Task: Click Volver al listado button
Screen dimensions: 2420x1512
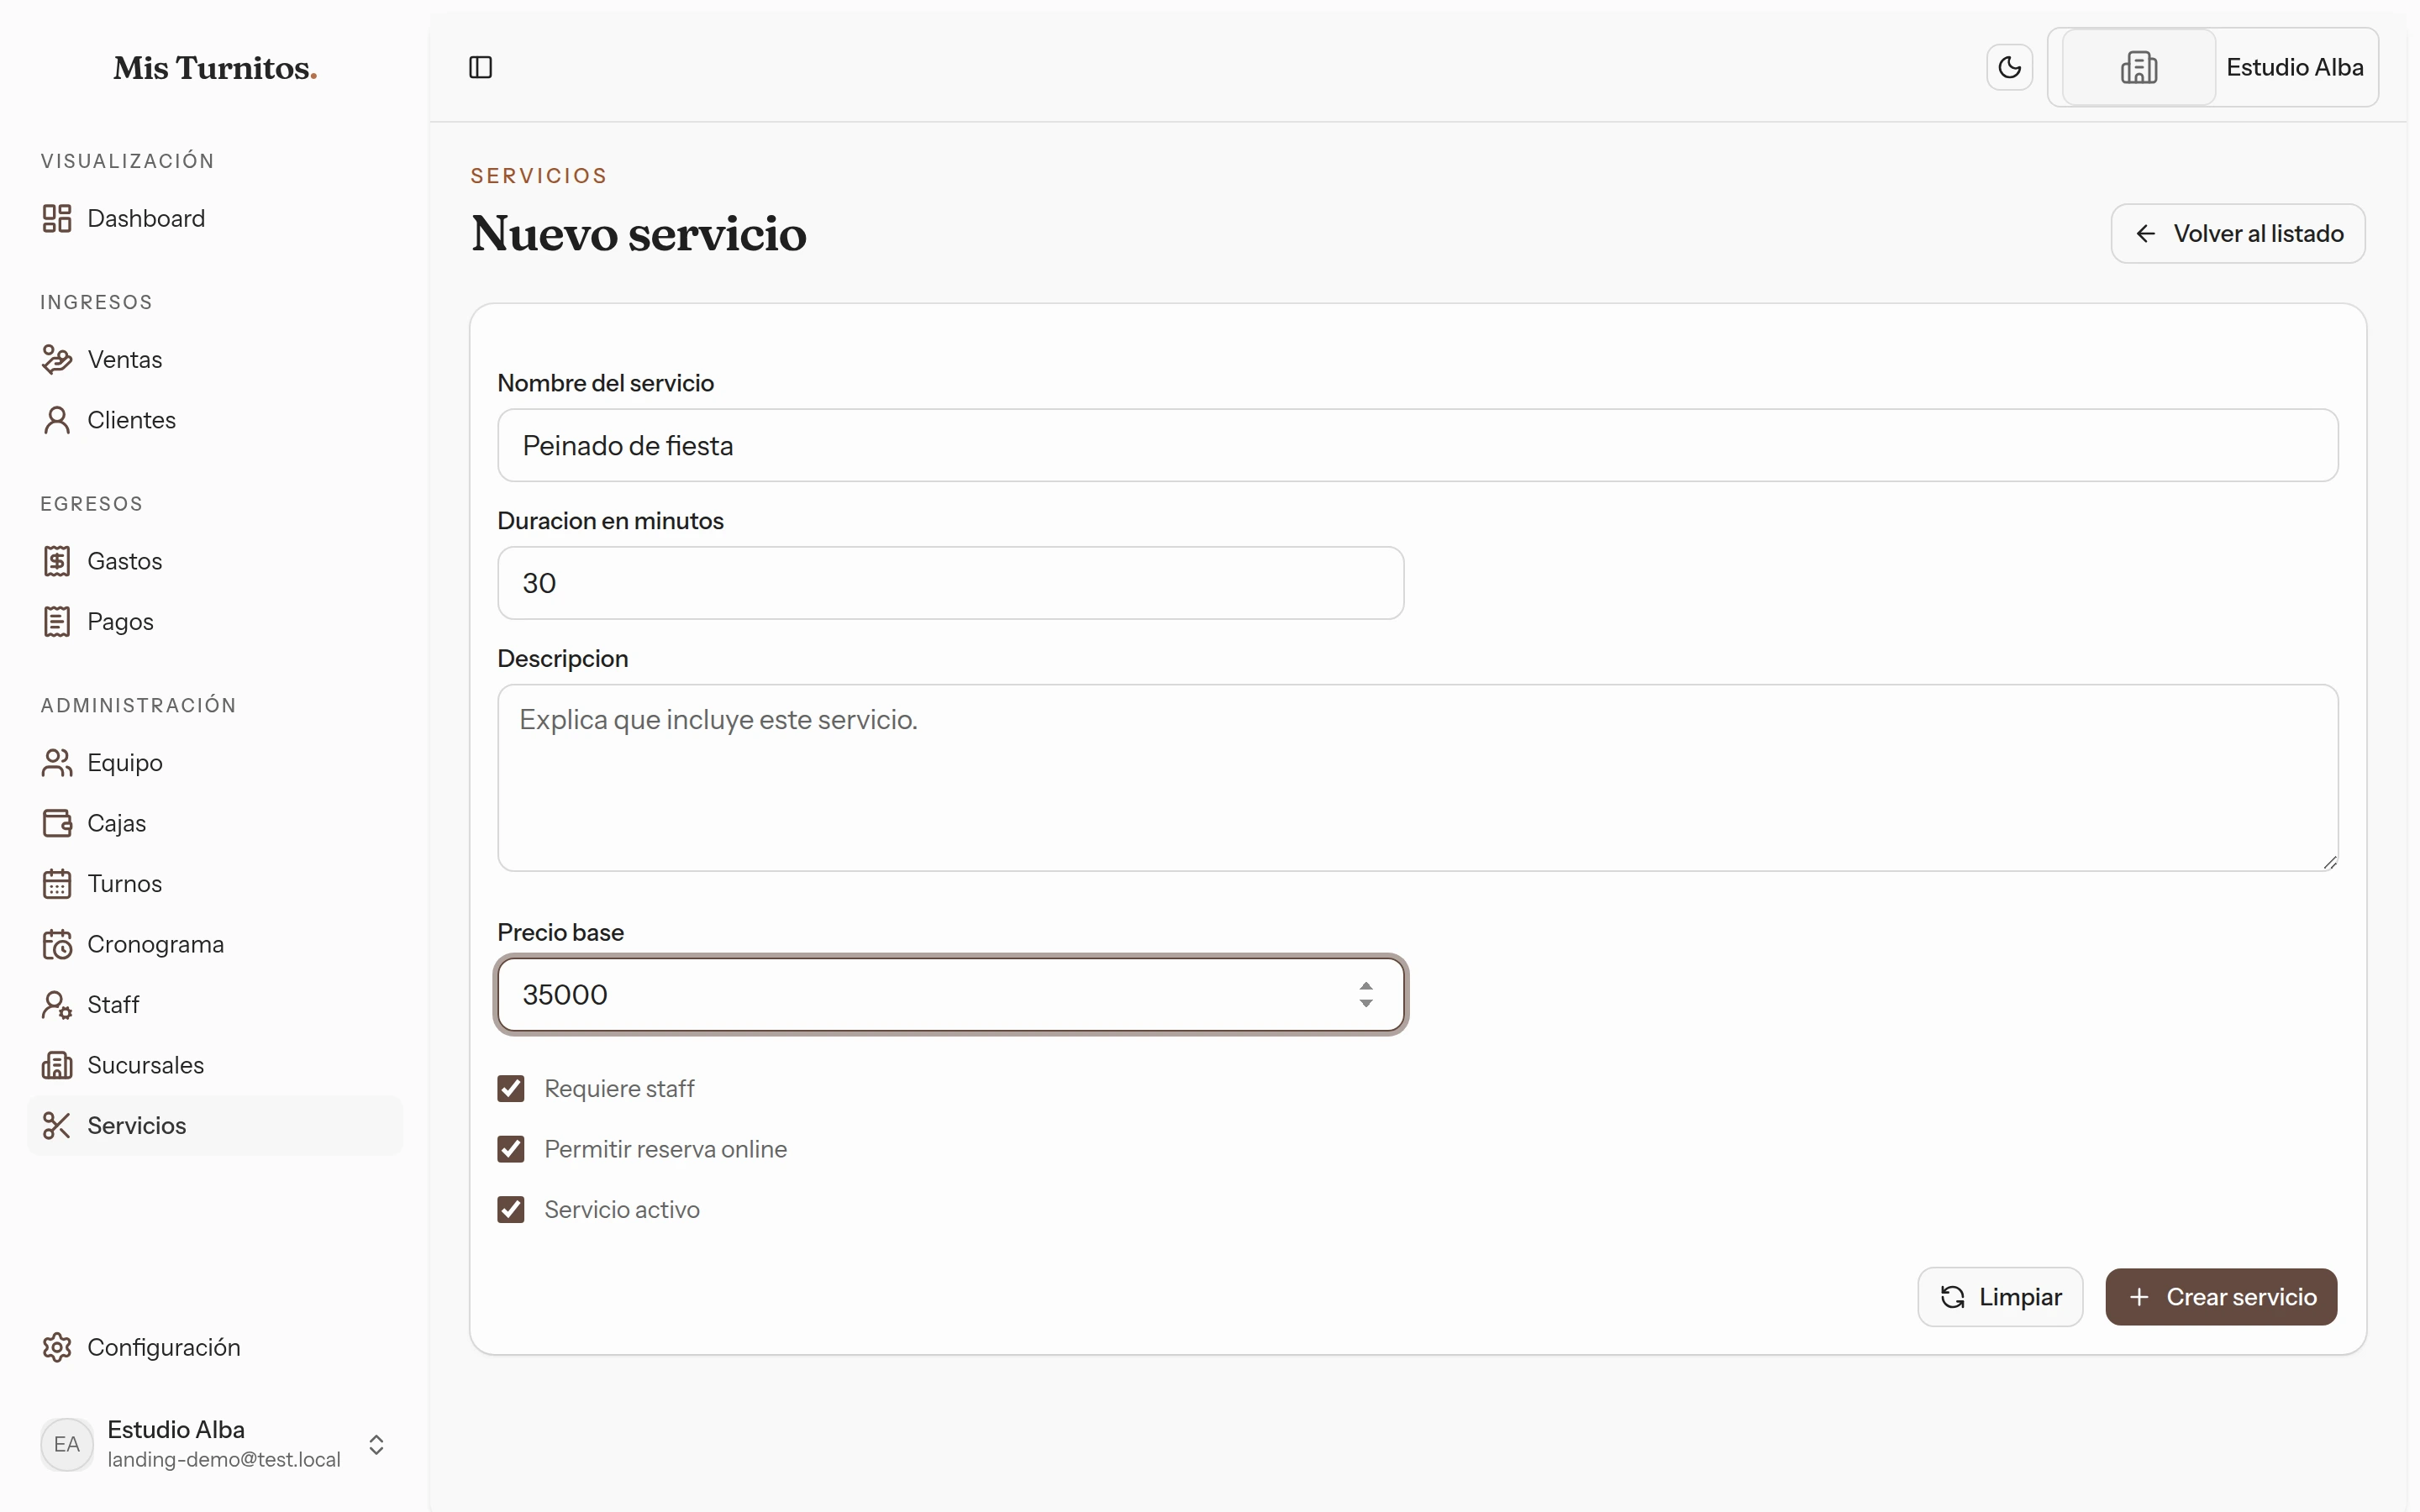Action: pyautogui.click(x=2238, y=233)
